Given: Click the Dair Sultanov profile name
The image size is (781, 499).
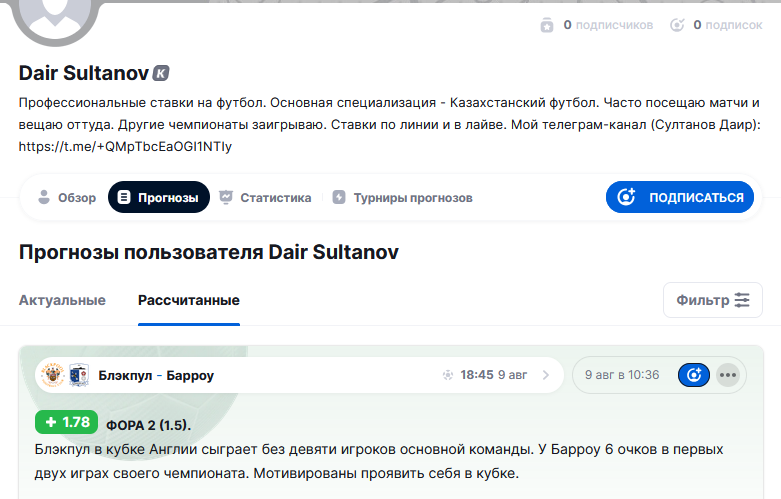Looking at the screenshot, I should 84,73.
